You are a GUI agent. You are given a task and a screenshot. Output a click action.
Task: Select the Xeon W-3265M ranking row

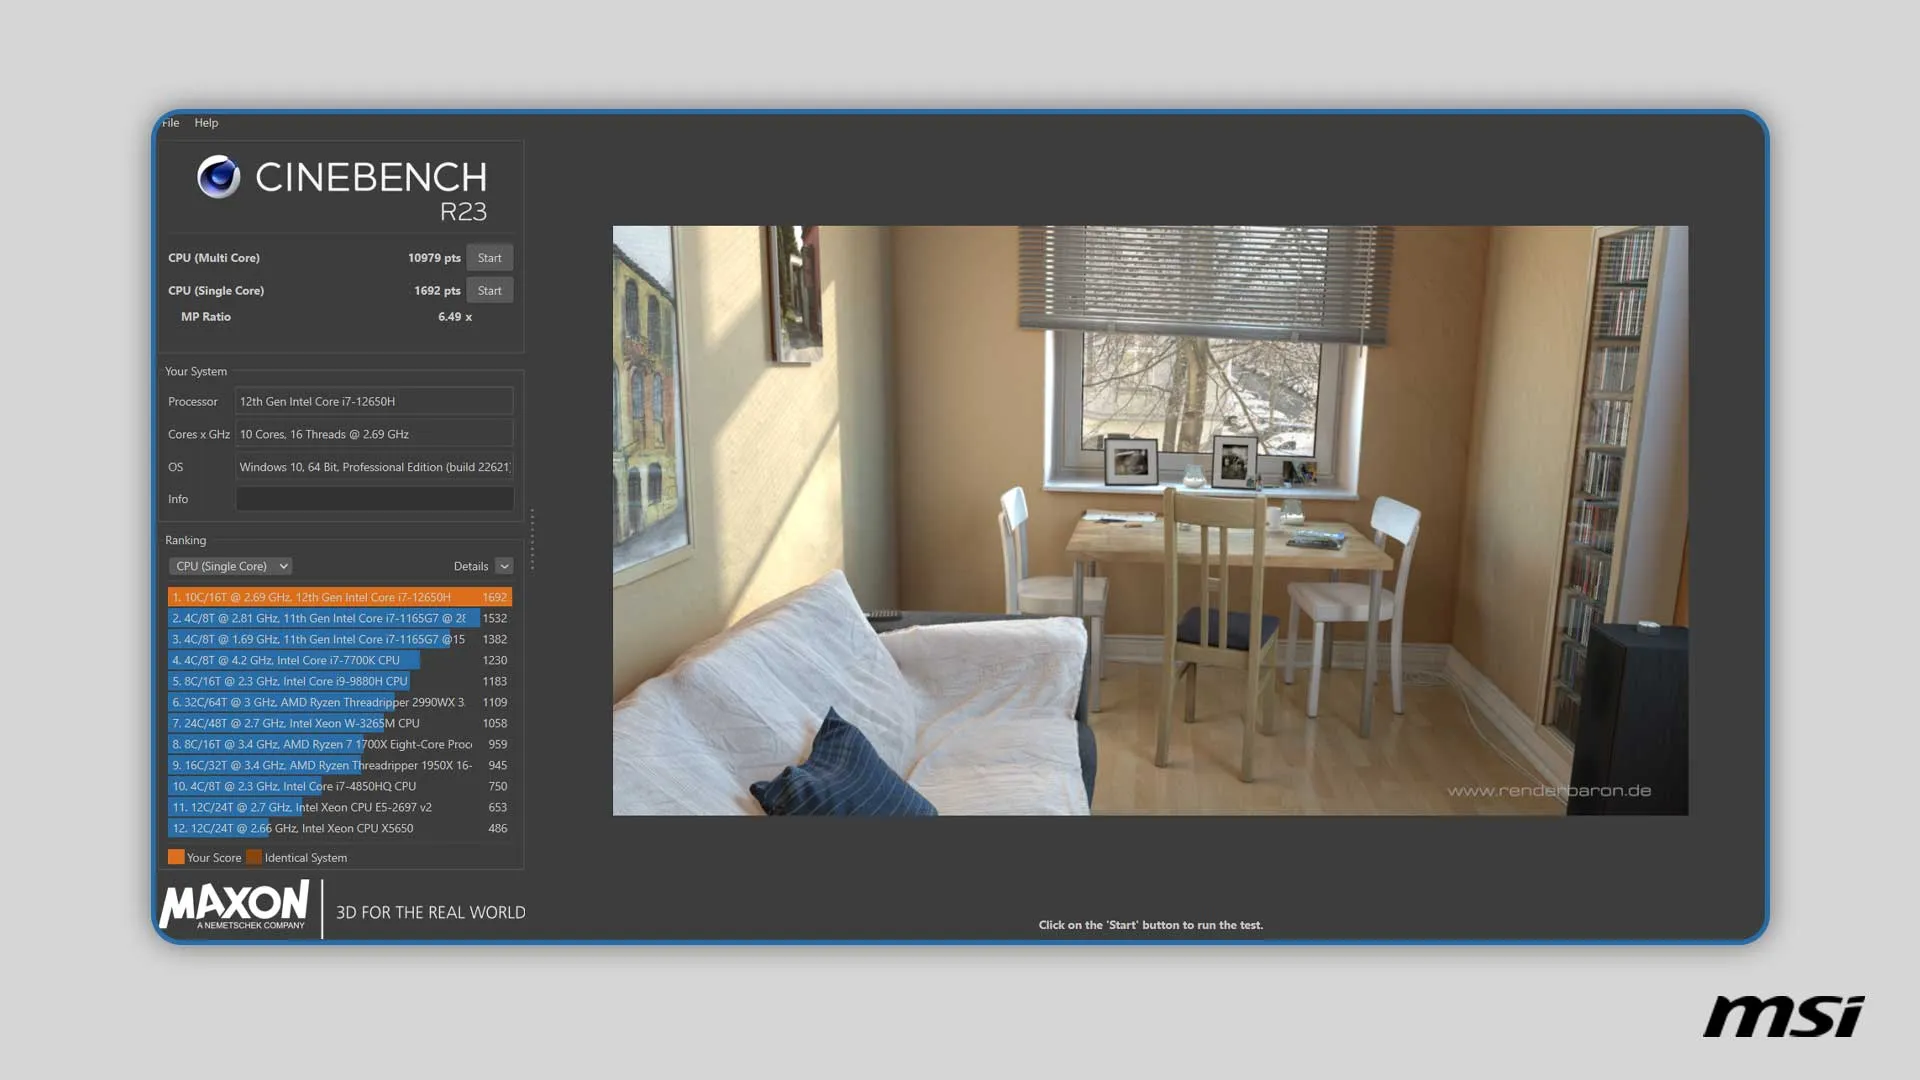click(340, 723)
